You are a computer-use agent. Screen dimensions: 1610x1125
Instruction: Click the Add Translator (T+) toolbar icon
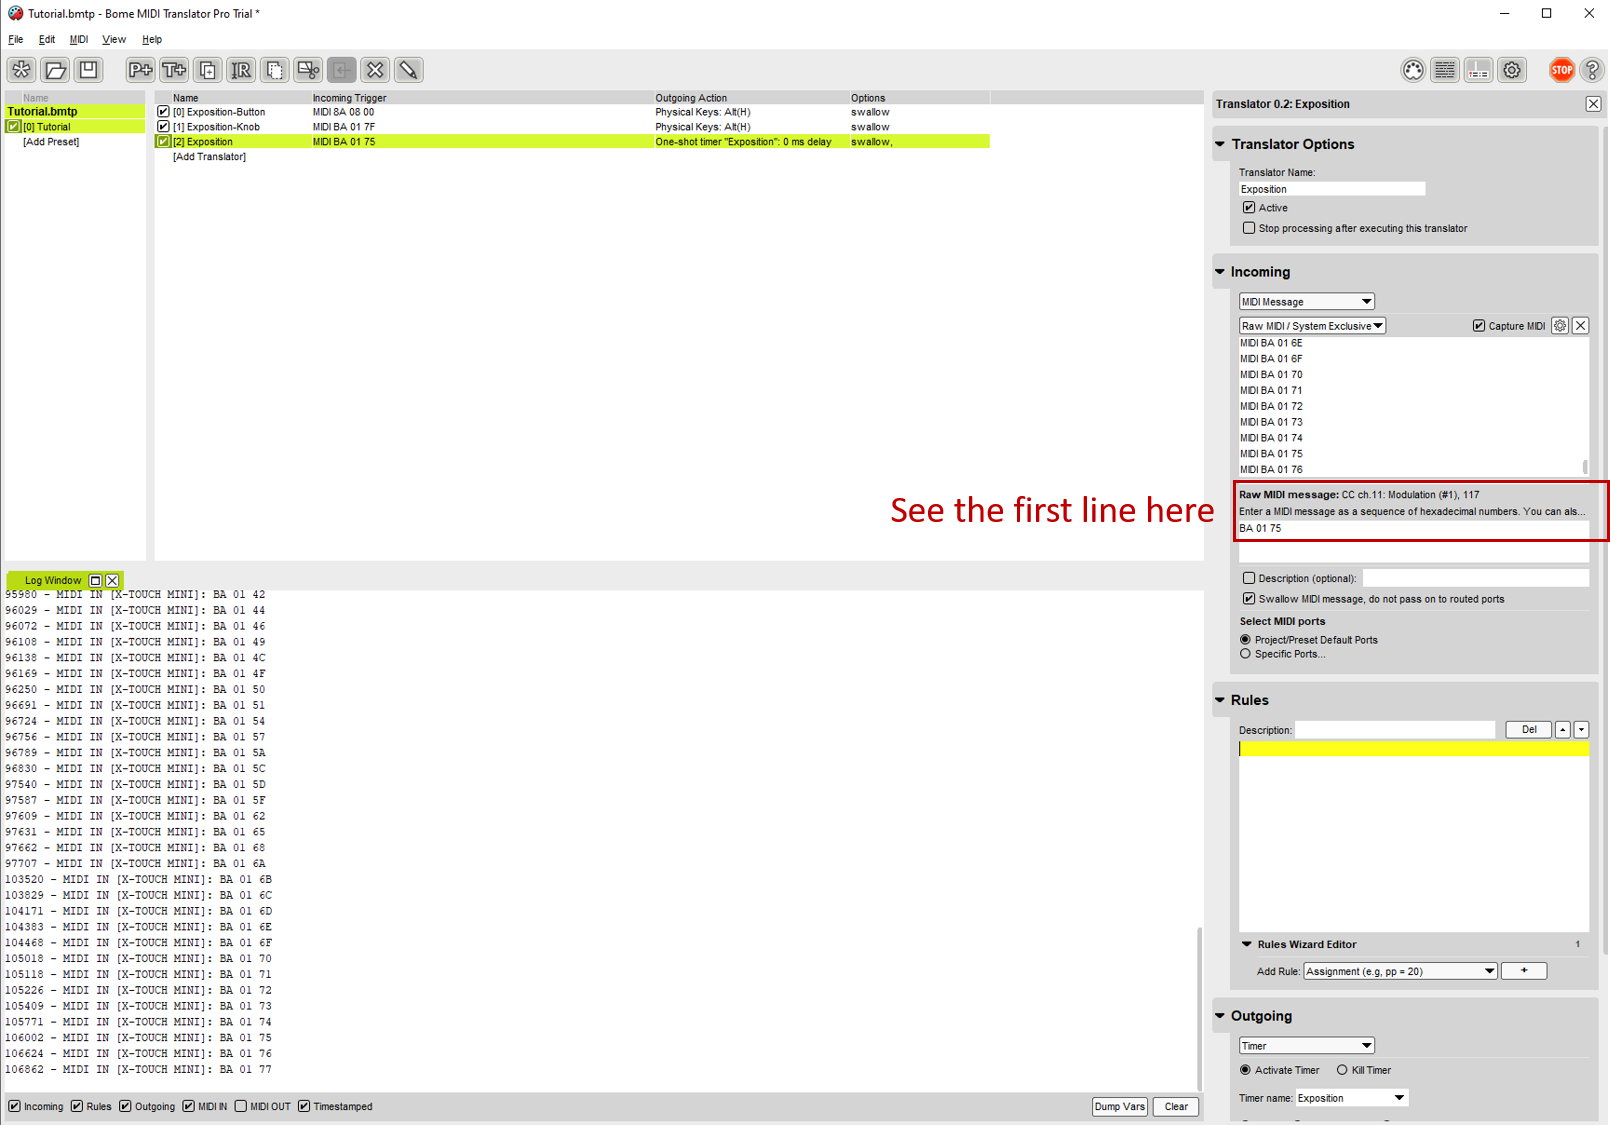pos(174,70)
